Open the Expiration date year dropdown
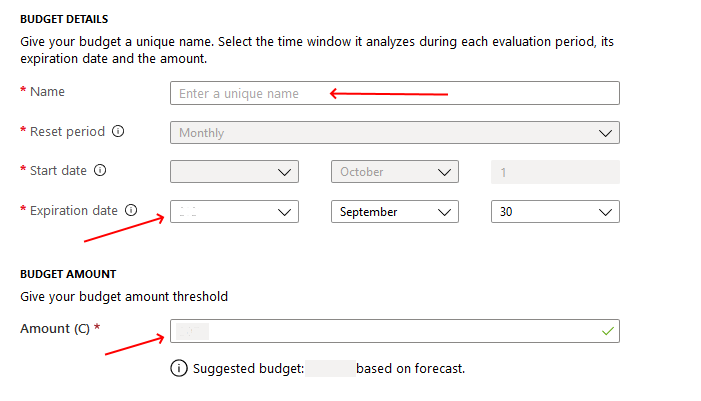The height and width of the screenshot is (401, 701). click(x=234, y=211)
